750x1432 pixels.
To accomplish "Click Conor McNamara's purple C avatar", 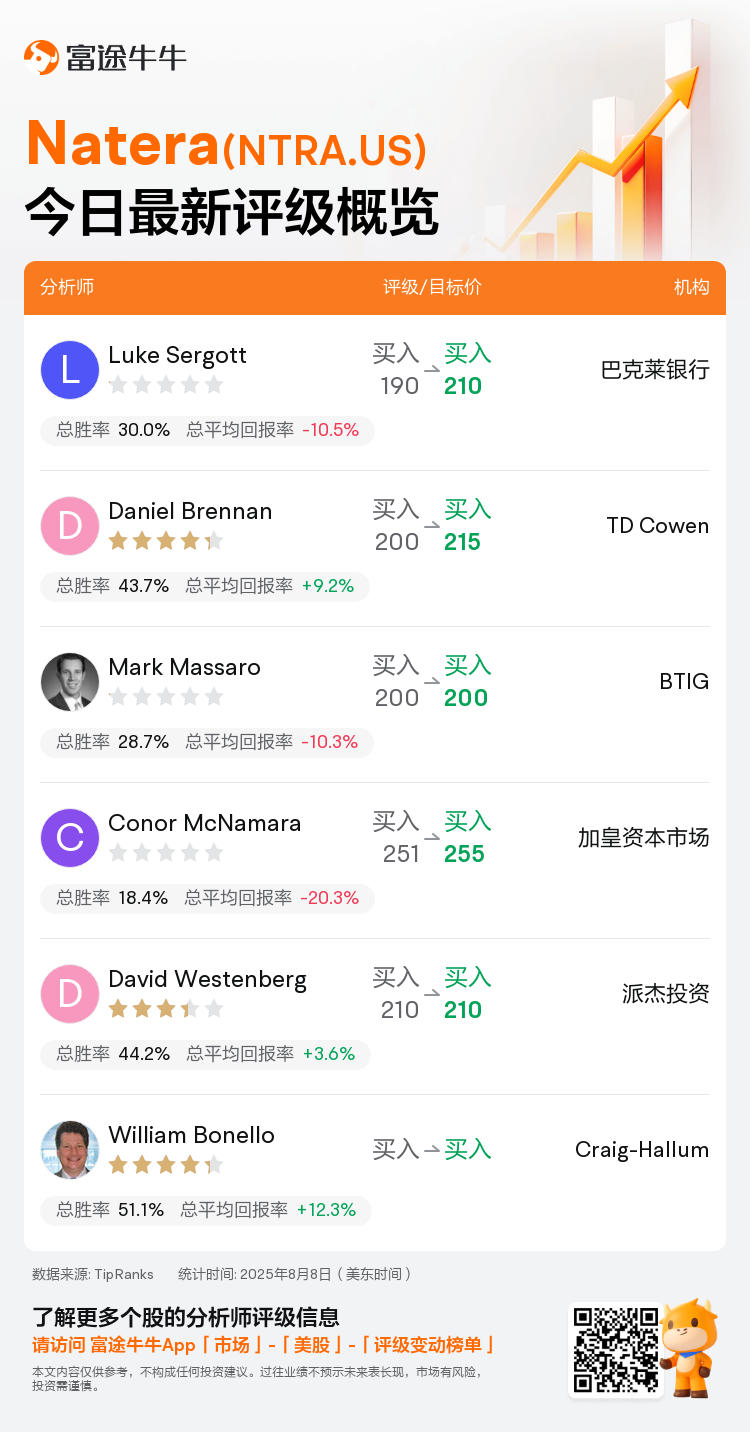I will (70, 838).
